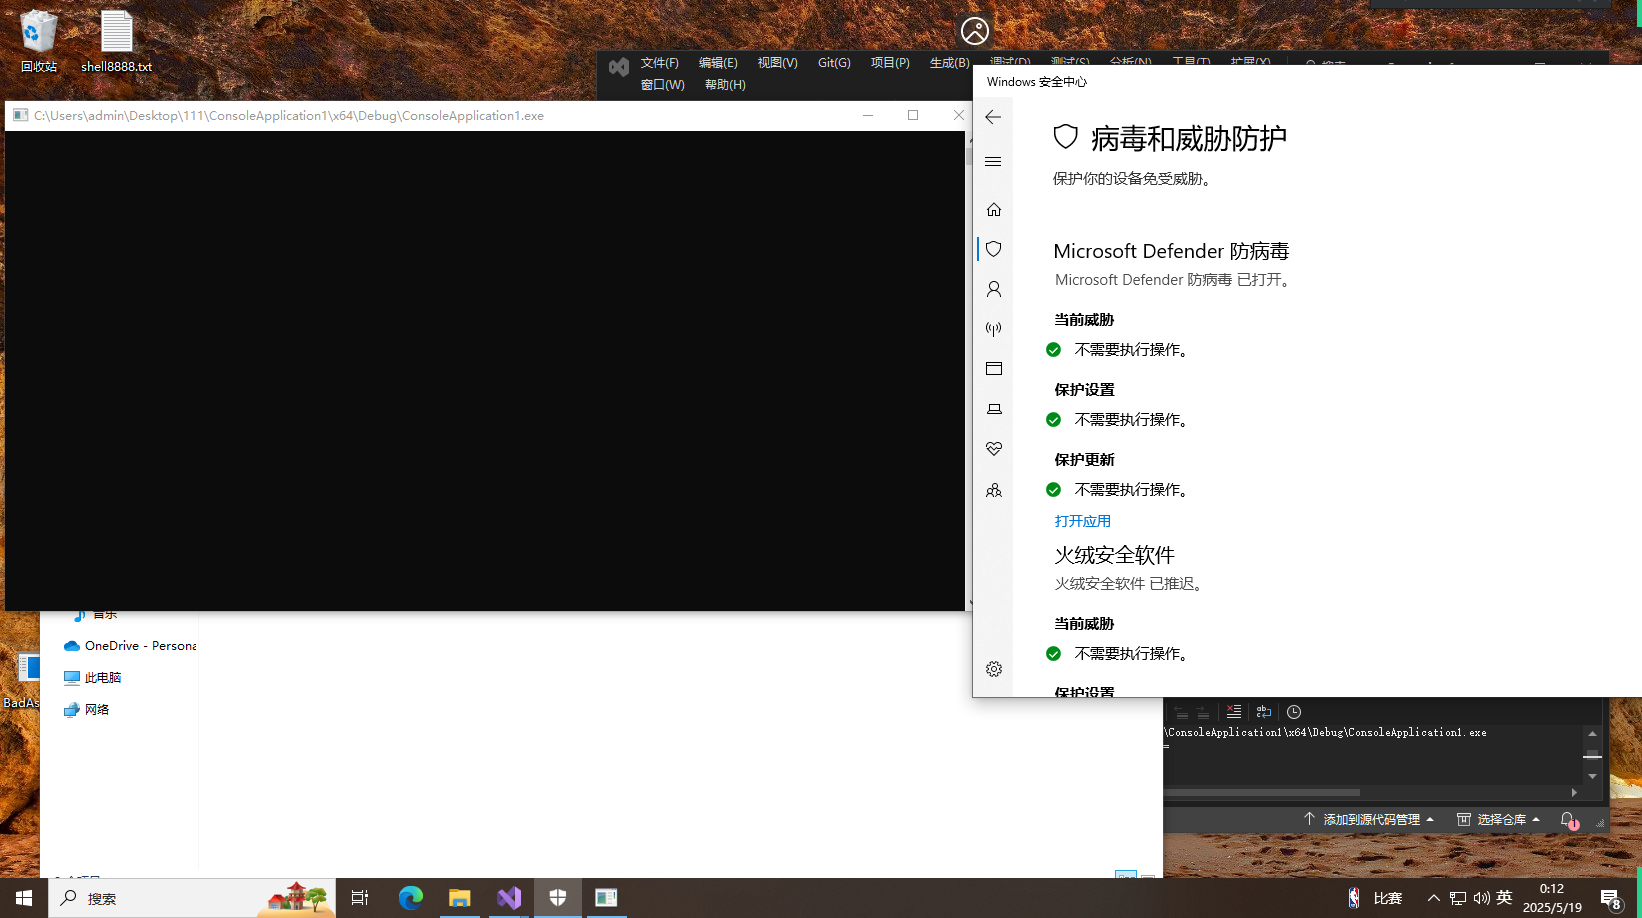Toggle word wrap in Output panel toolbar
This screenshot has width=1642, height=918.
[1264, 712]
